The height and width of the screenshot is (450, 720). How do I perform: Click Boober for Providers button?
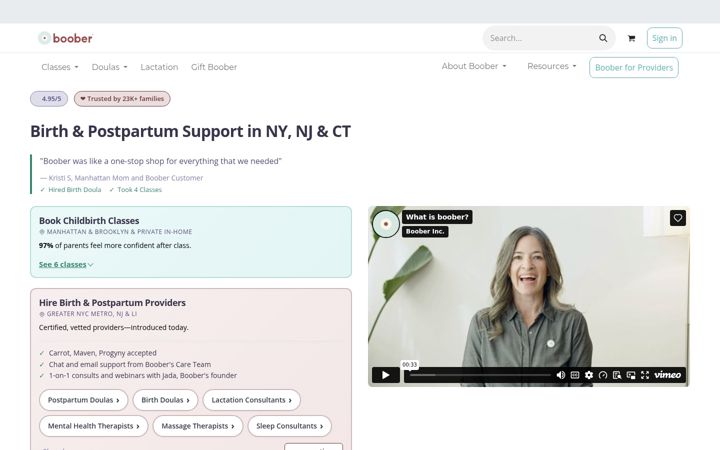tap(634, 68)
